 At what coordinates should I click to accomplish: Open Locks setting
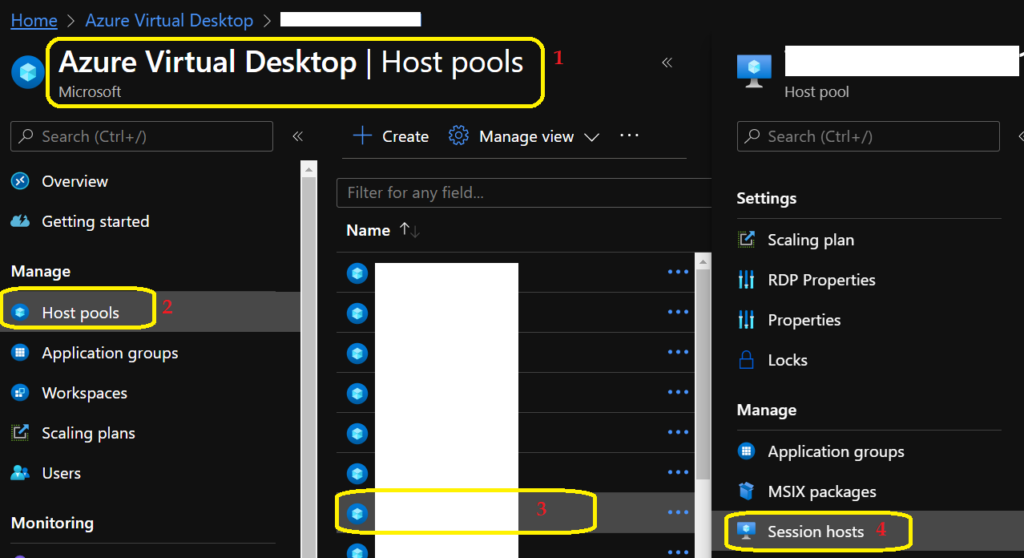coord(788,360)
